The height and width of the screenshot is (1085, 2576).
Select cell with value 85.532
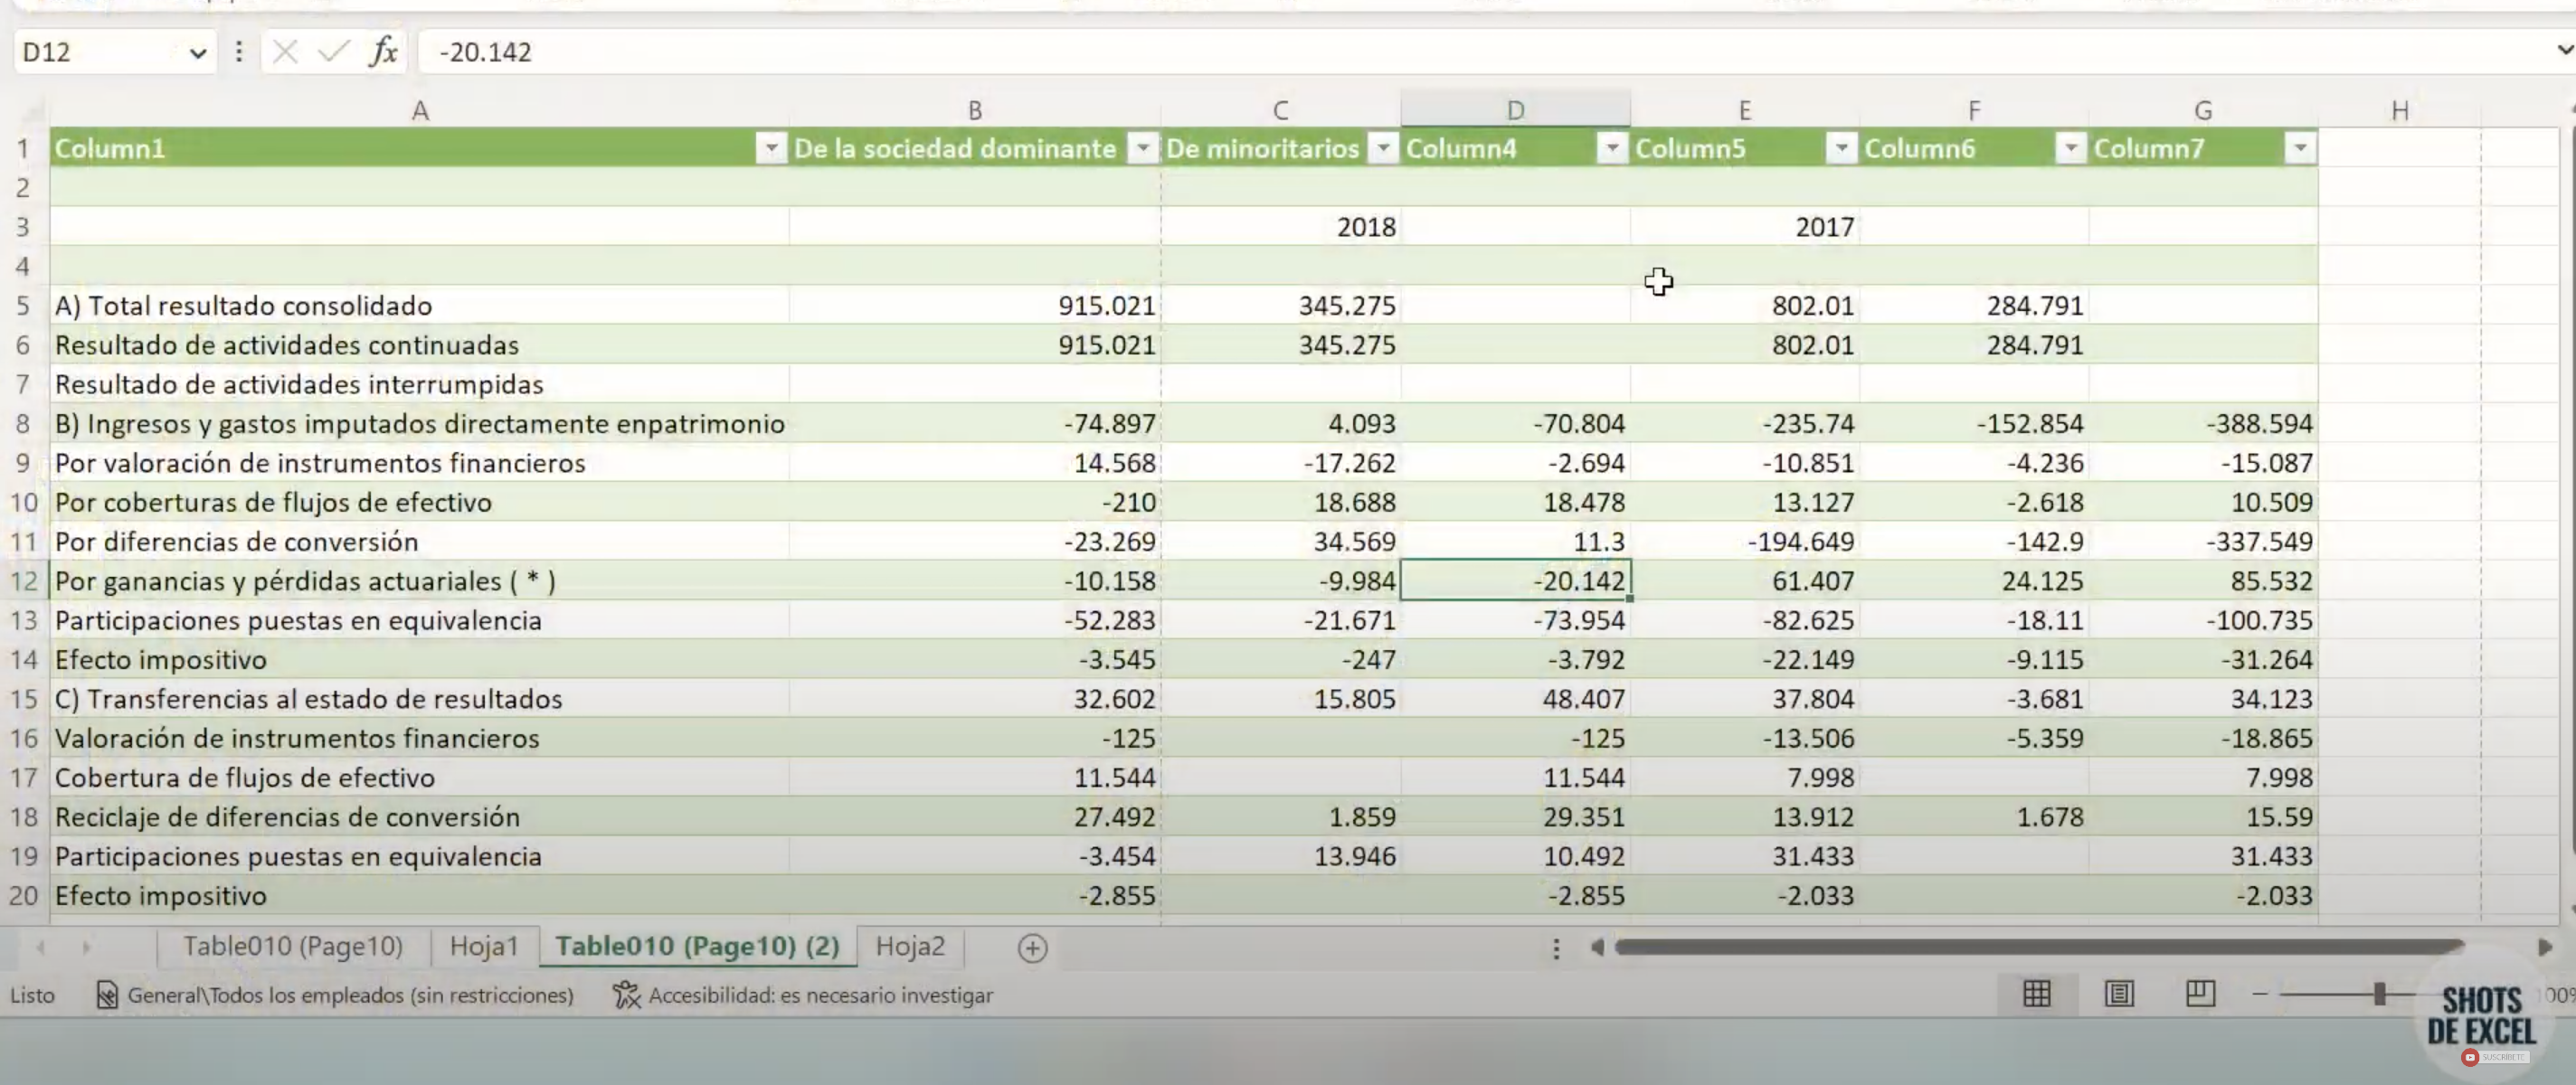click(x=2204, y=581)
